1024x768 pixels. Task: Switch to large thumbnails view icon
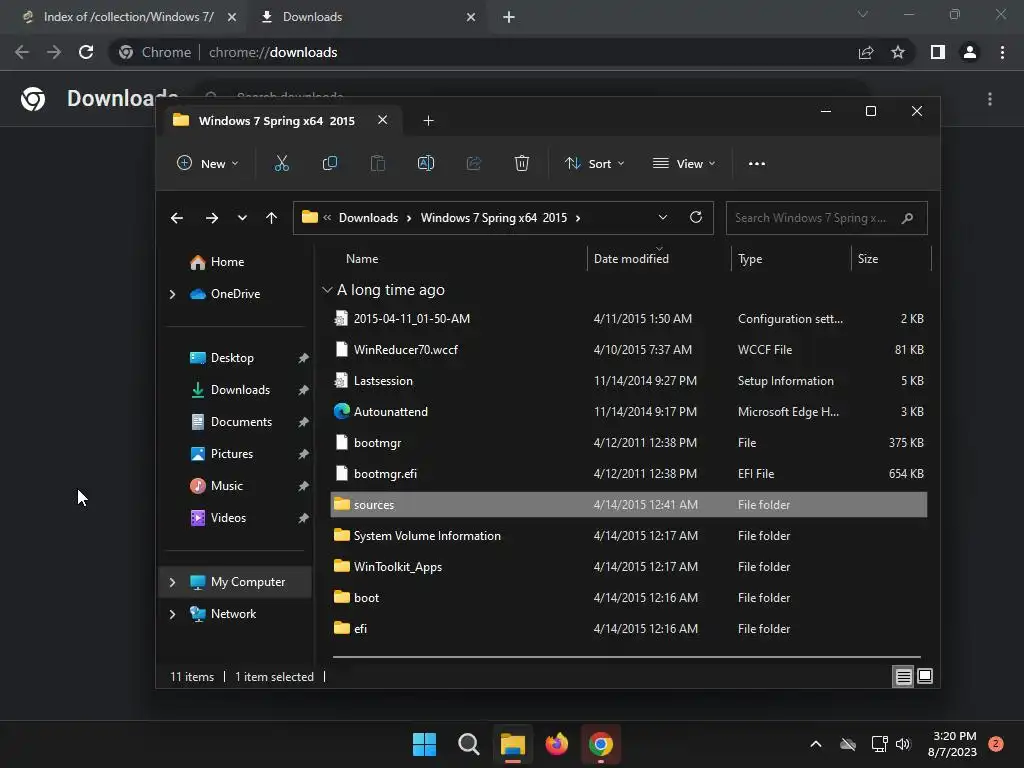pos(925,676)
